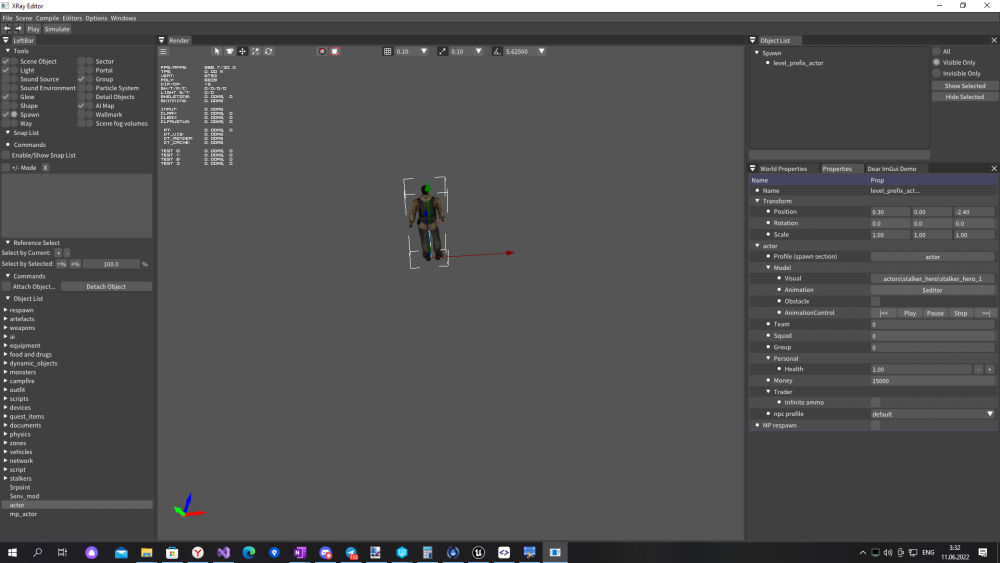The height and width of the screenshot is (563, 1000).
Task: Activate the Rotate tool
Action: [268, 52]
